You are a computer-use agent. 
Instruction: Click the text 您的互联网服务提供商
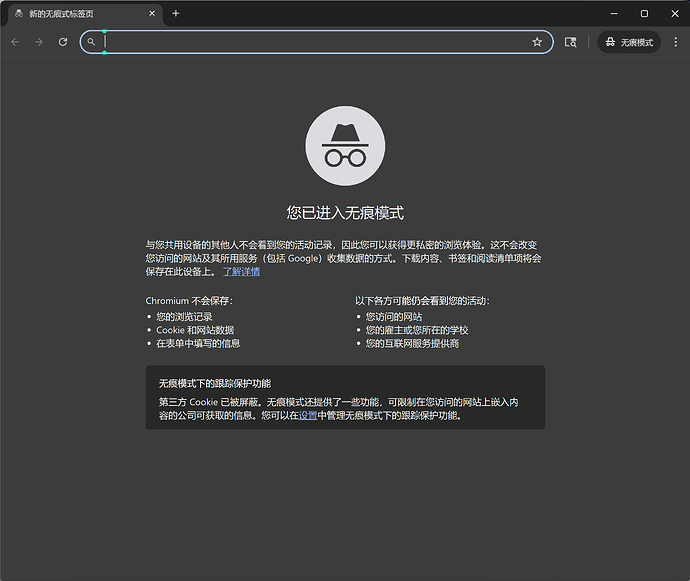click(412, 343)
